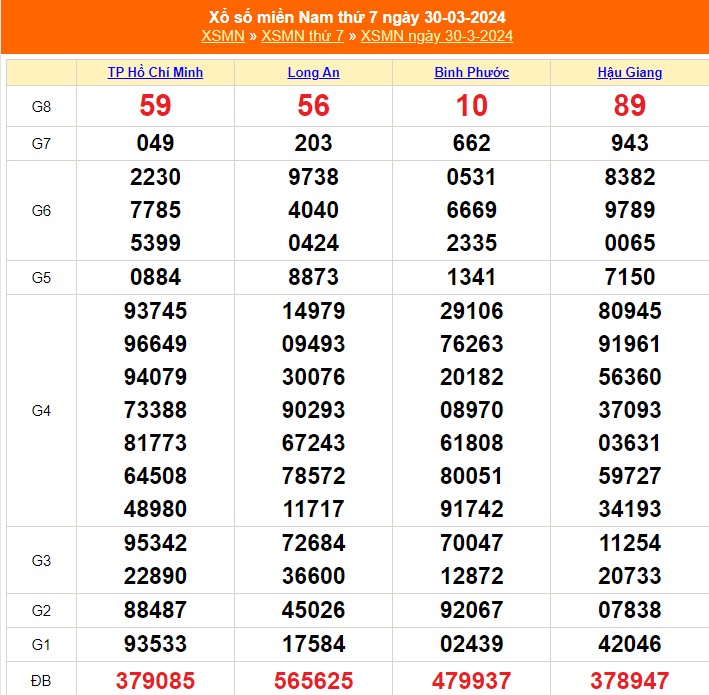Click the ĐB row label

(41, 681)
